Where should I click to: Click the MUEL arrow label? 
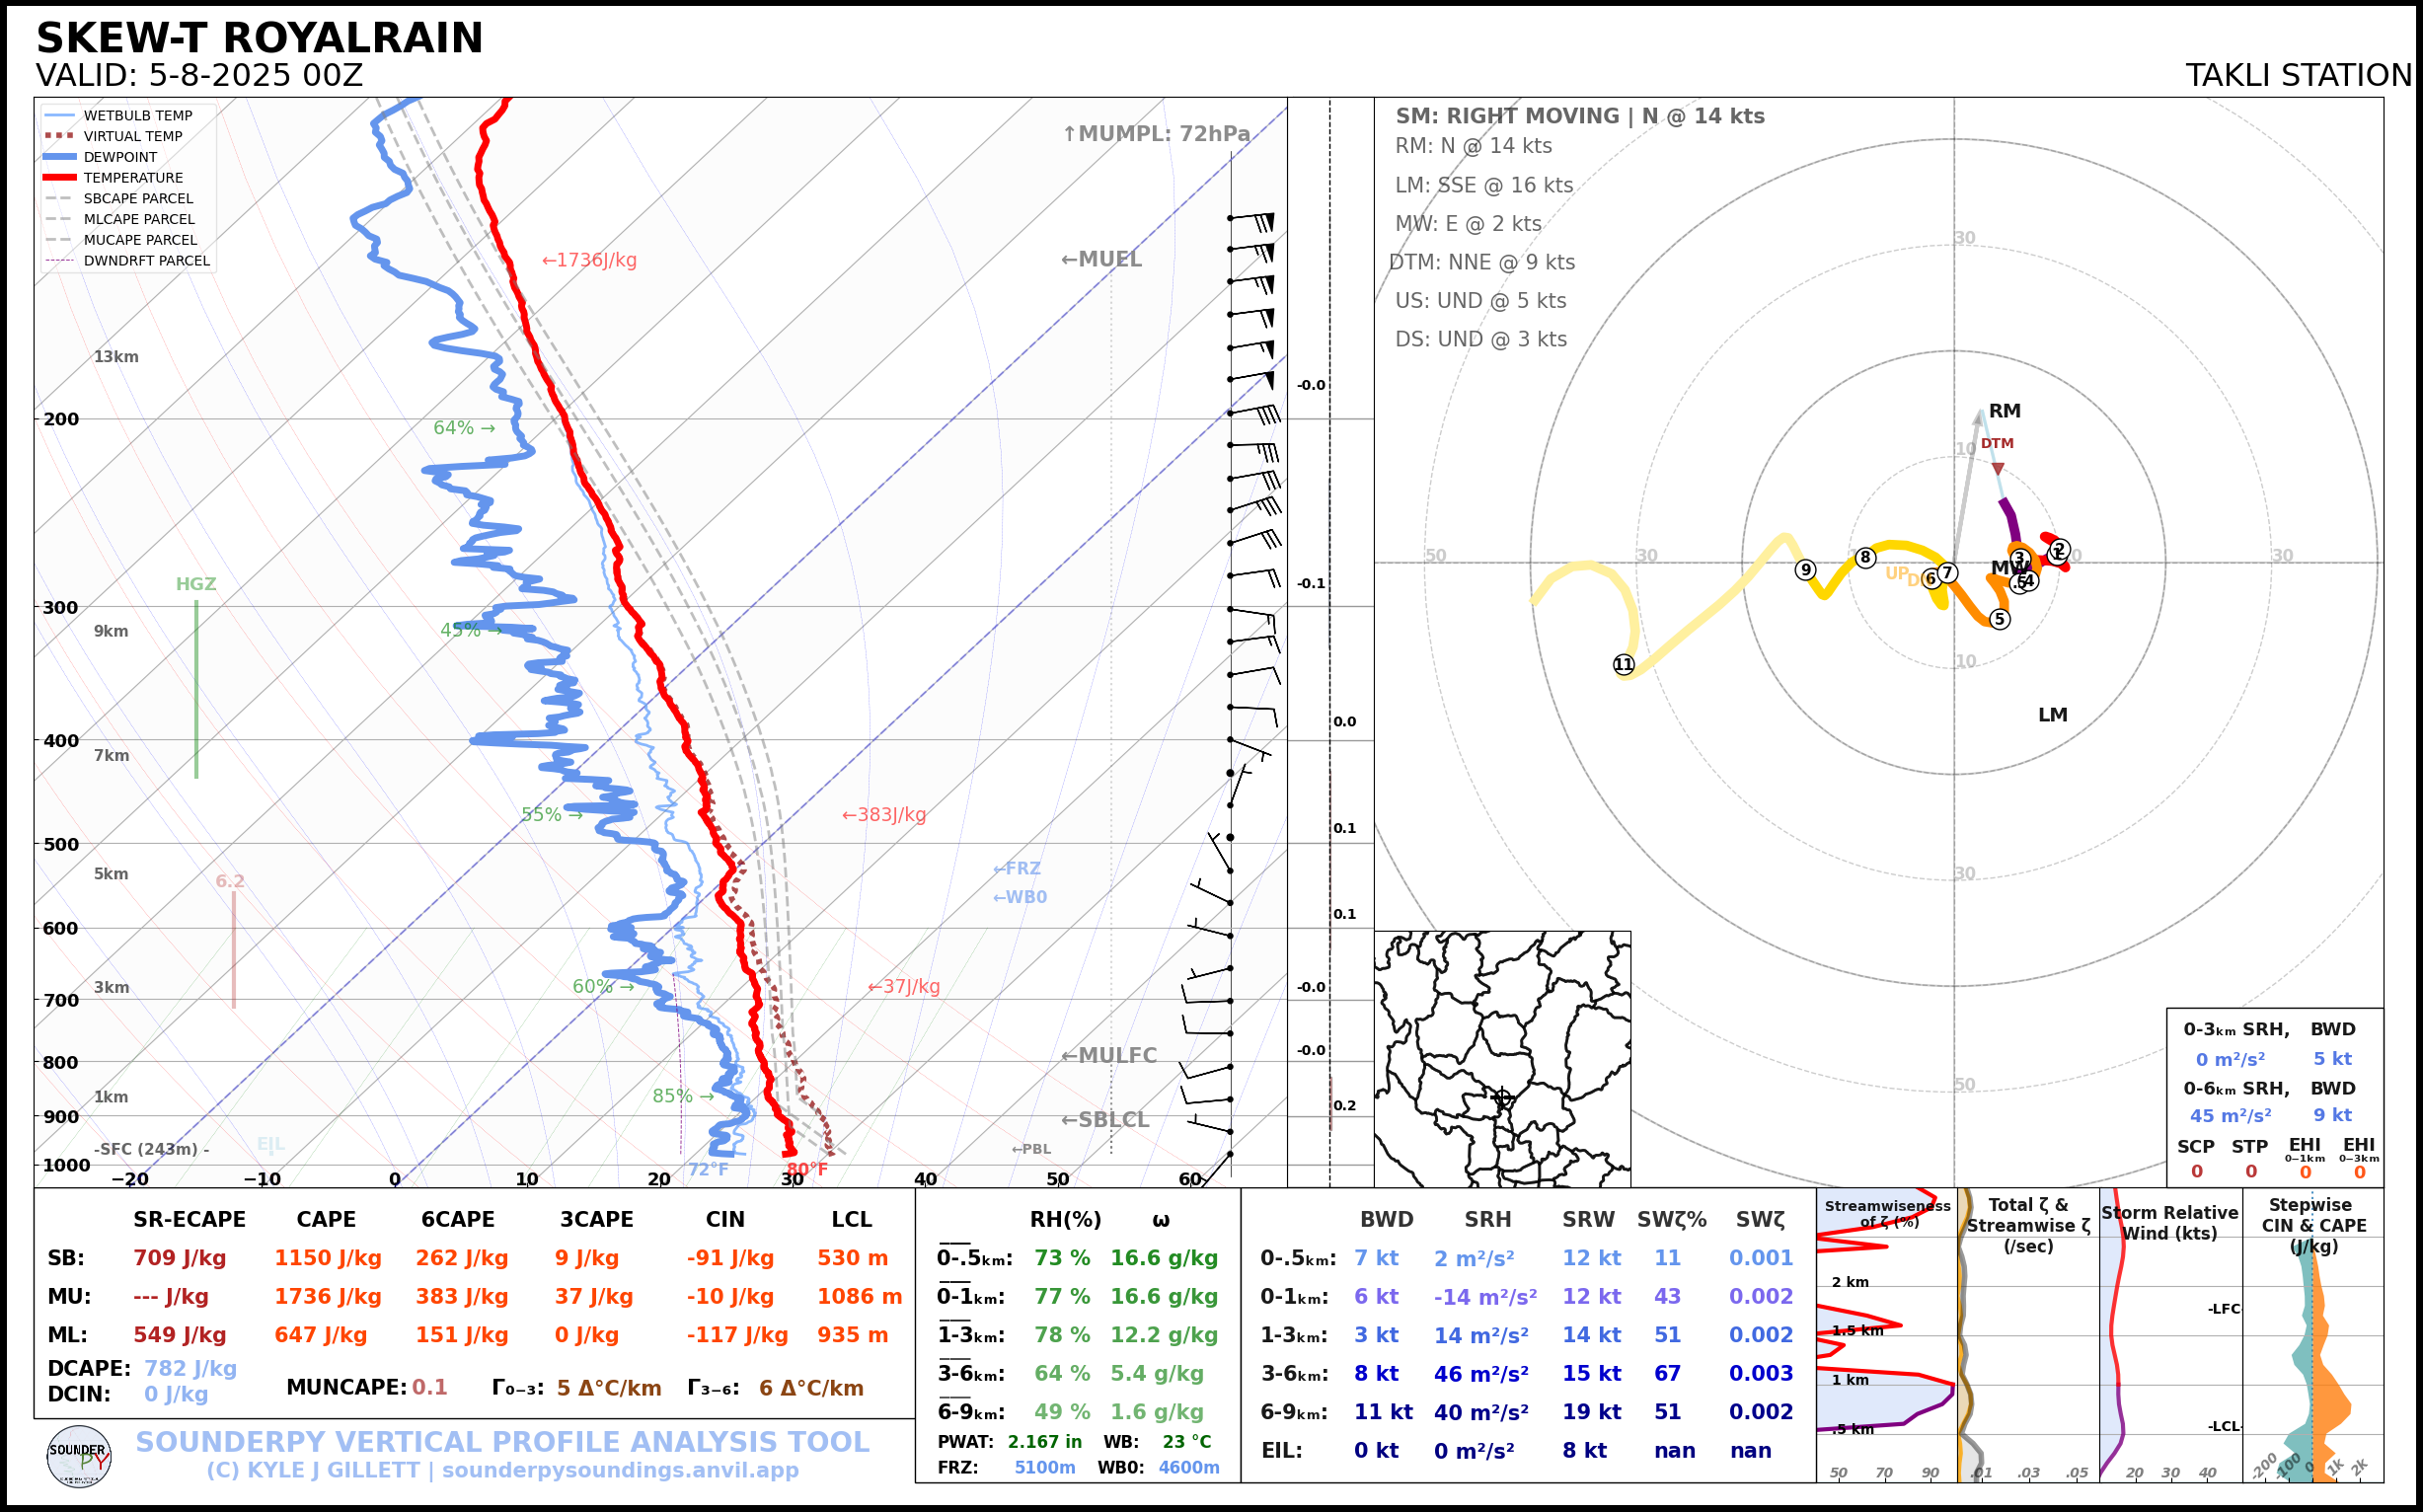(x=1101, y=259)
